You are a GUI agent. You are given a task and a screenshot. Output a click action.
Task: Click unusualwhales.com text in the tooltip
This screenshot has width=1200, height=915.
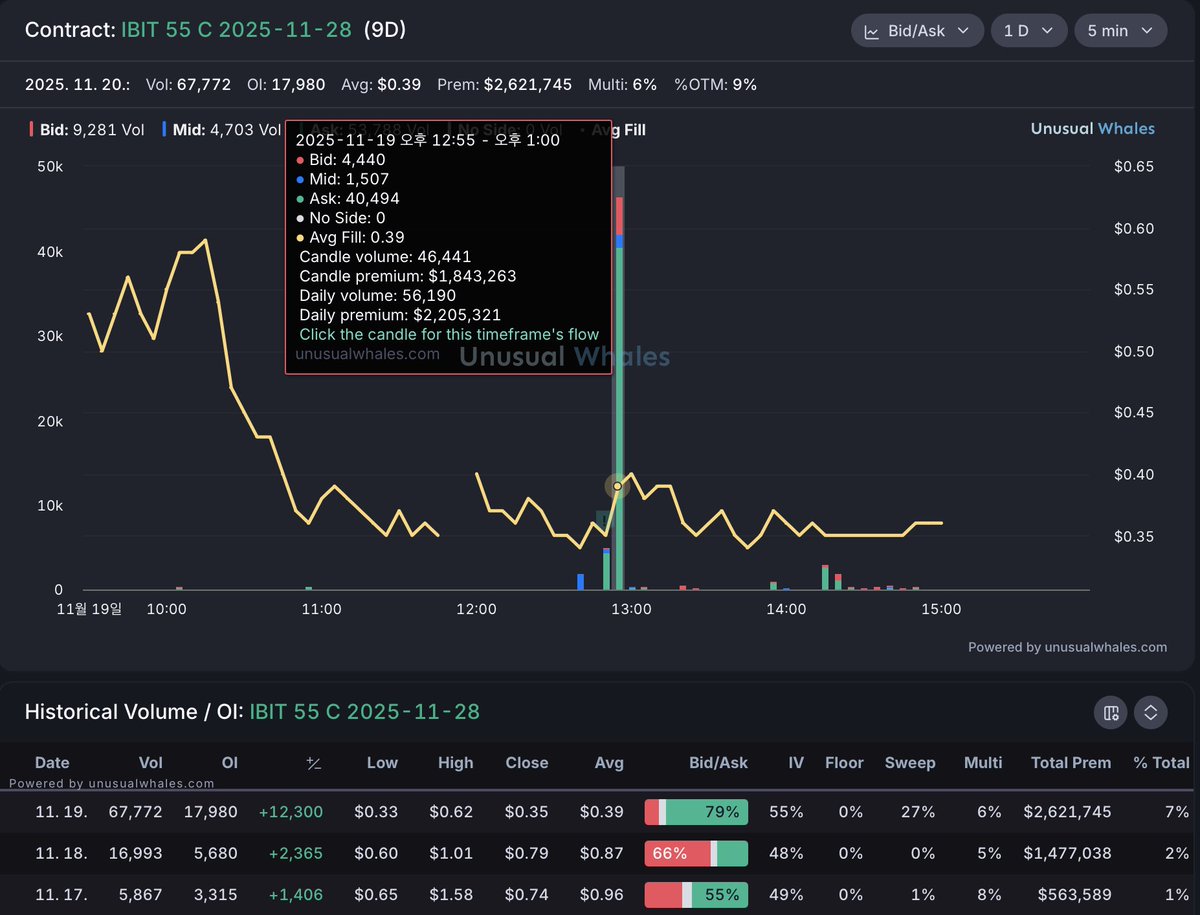click(x=367, y=353)
